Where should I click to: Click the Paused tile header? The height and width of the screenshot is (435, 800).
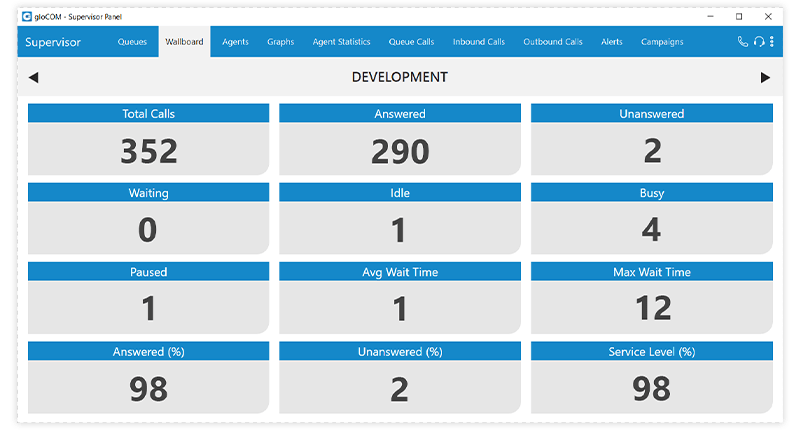point(148,272)
